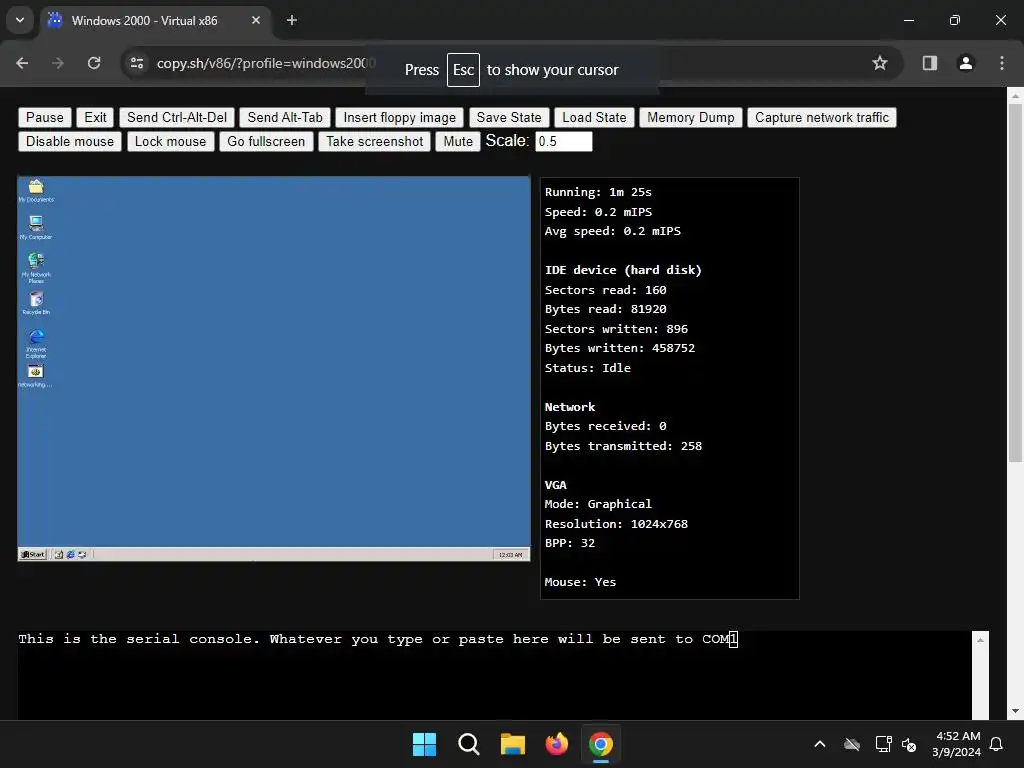1024x768 pixels.
Task: Click the 'Bytes transmitted: 258' text
Action: point(623,446)
